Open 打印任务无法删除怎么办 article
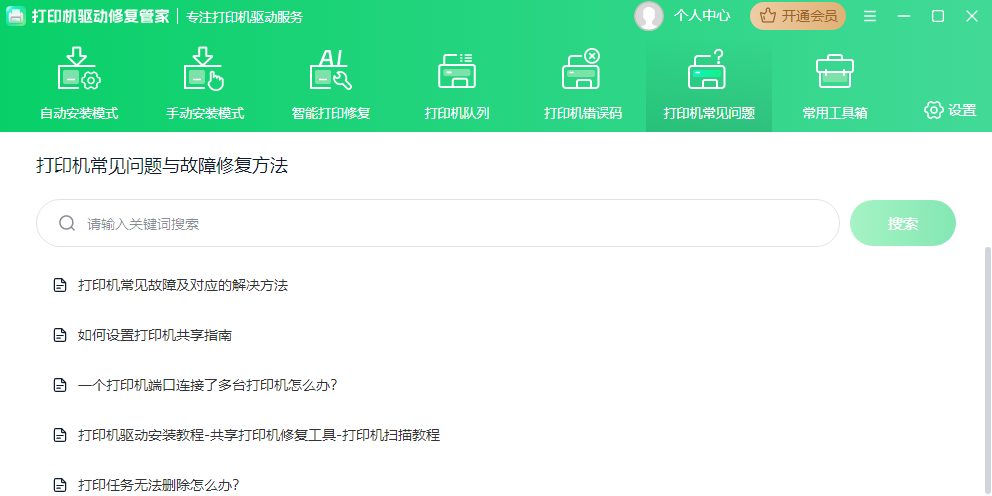This screenshot has height=496, width=992. pyautogui.click(x=158, y=485)
